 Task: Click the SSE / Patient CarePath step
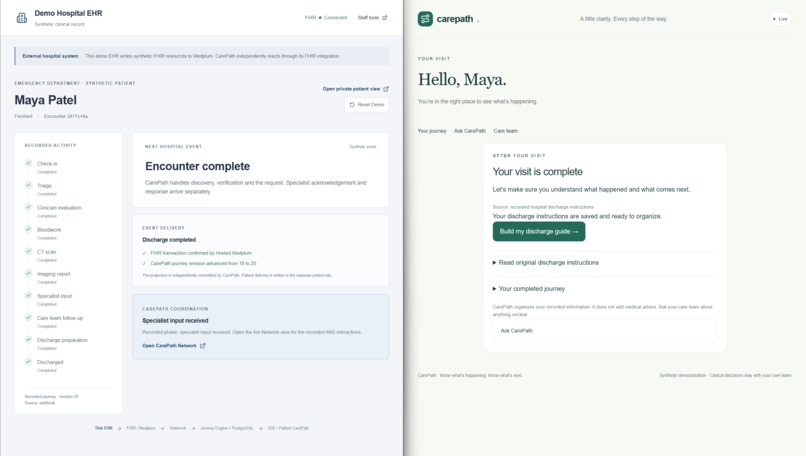pyautogui.click(x=288, y=428)
